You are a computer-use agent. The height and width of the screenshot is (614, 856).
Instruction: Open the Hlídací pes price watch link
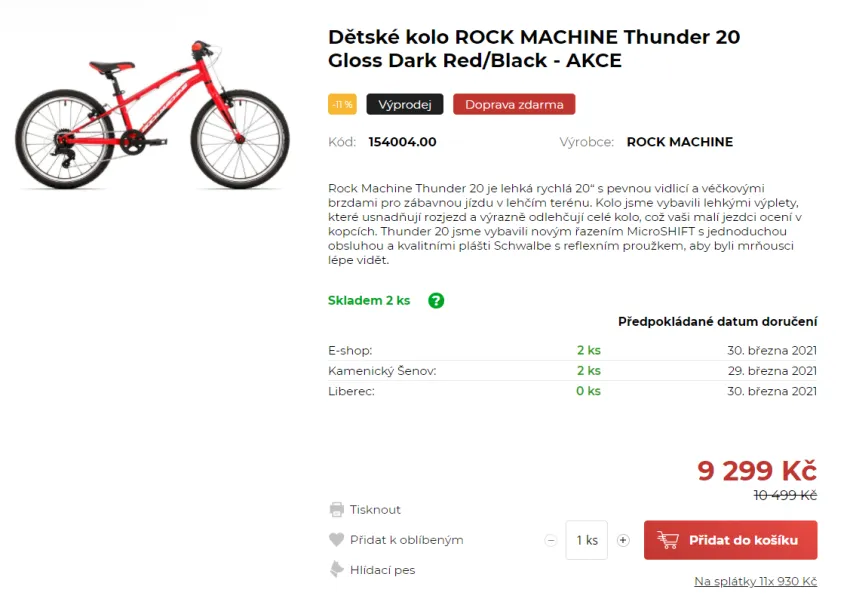[x=382, y=570]
